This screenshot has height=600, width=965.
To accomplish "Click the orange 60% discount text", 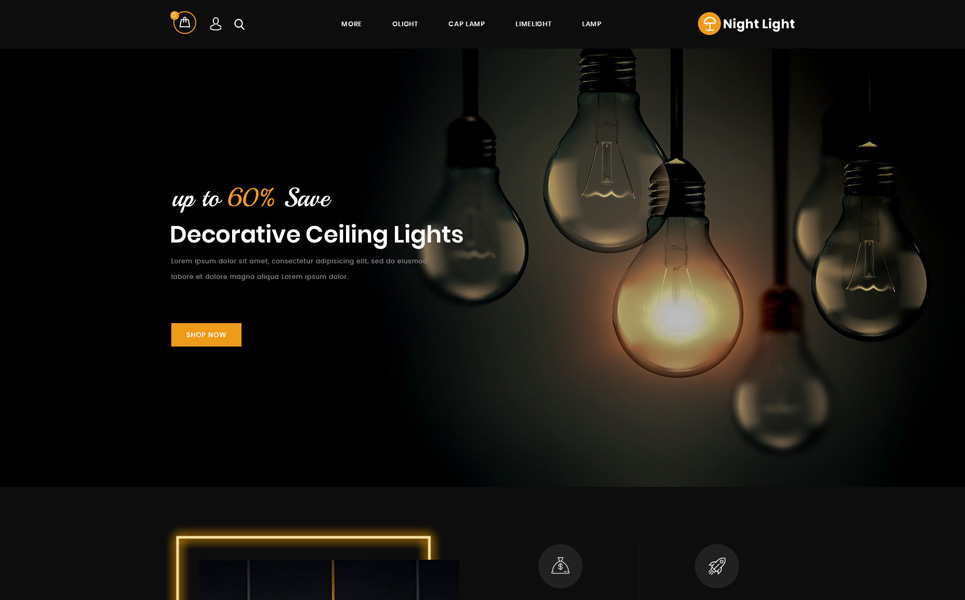I will pos(251,198).
